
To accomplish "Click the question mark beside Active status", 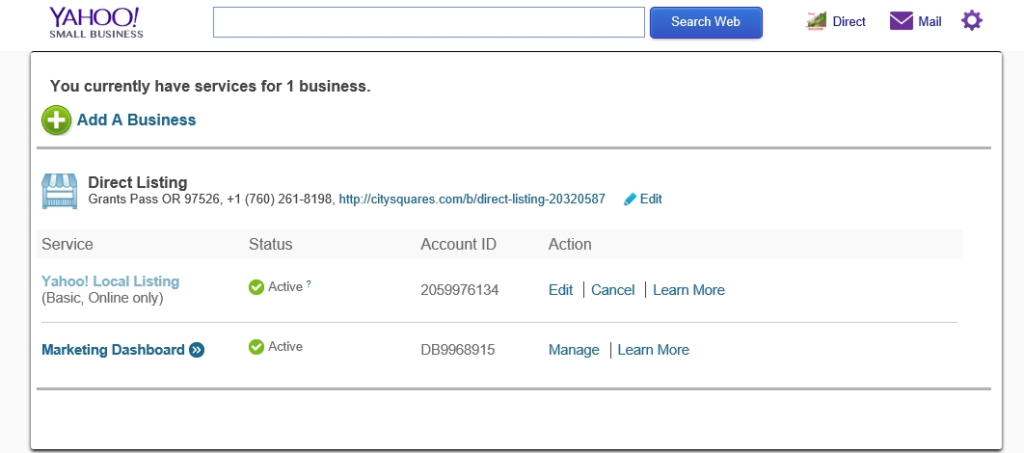I will pos(308,284).
